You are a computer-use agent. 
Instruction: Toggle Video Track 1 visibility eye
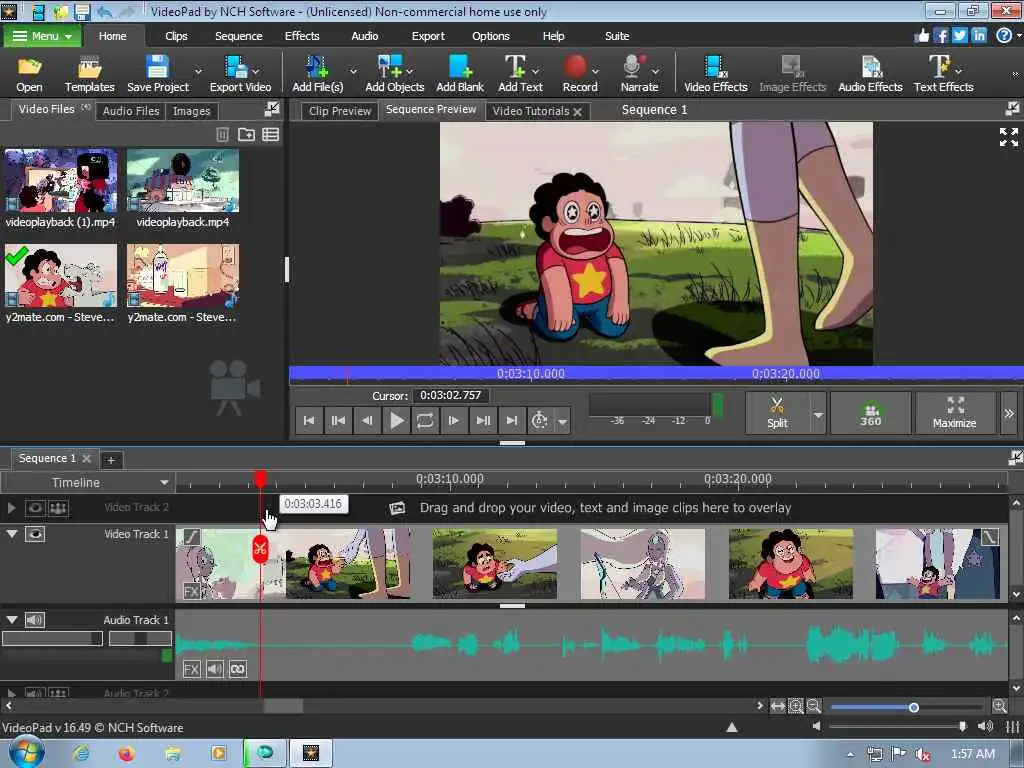pyautogui.click(x=35, y=534)
